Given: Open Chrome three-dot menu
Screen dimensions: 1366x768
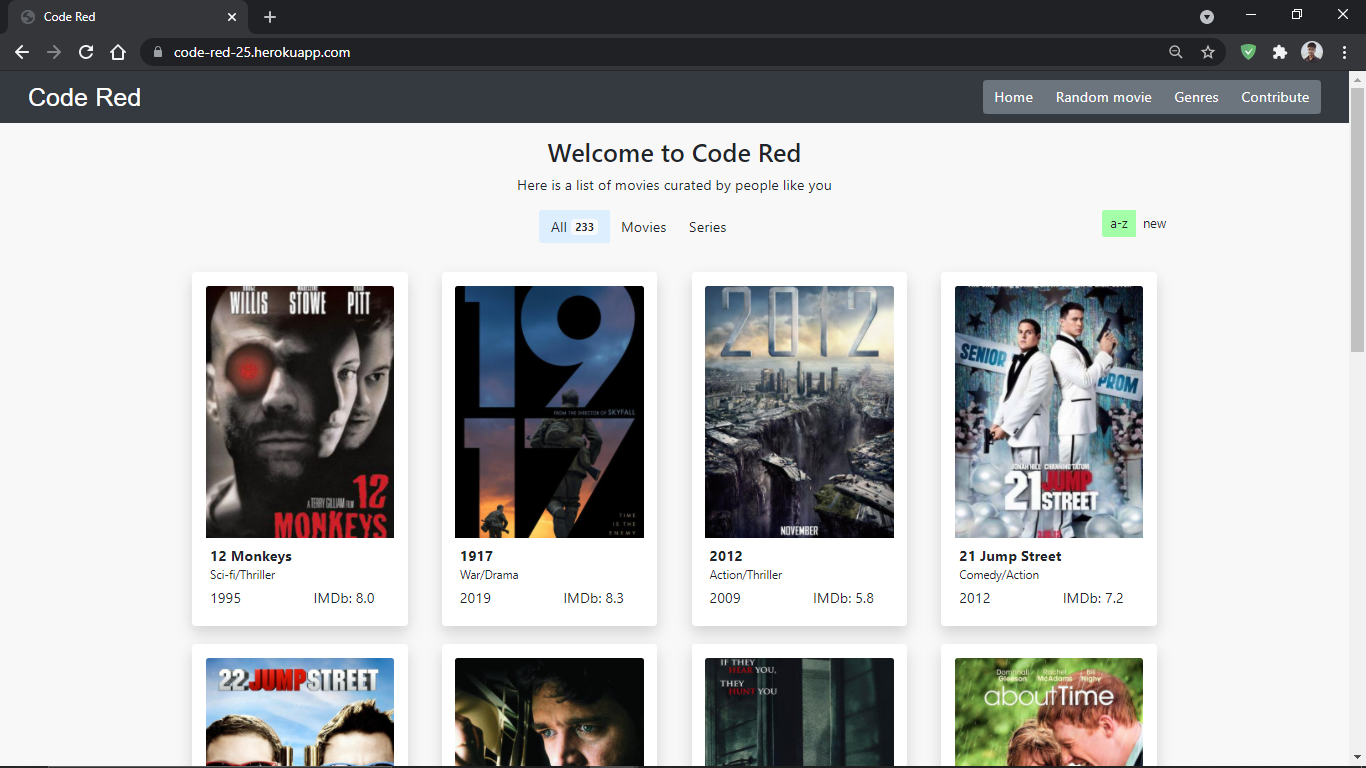Looking at the screenshot, I should pos(1344,52).
